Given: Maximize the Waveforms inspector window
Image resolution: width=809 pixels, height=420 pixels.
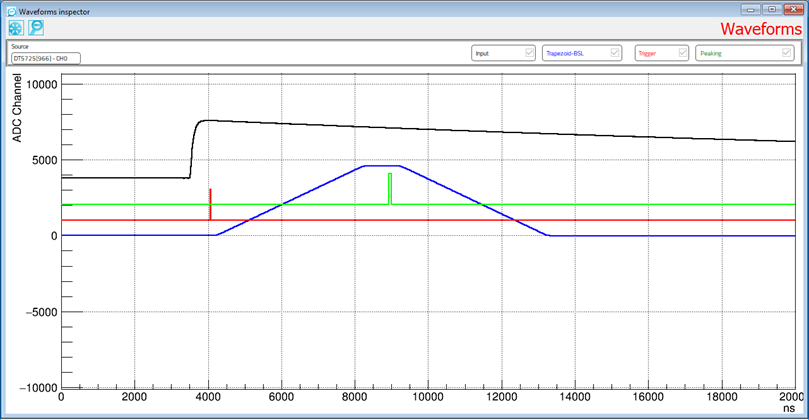Looking at the screenshot, I should pyautogui.click(x=772, y=9).
